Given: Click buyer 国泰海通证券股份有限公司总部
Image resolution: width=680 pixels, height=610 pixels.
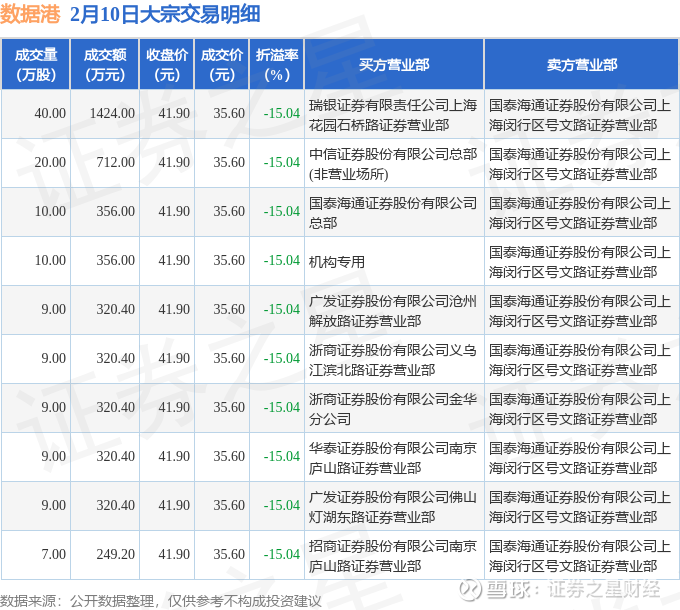Looking at the screenshot, I should pyautogui.click(x=393, y=213).
